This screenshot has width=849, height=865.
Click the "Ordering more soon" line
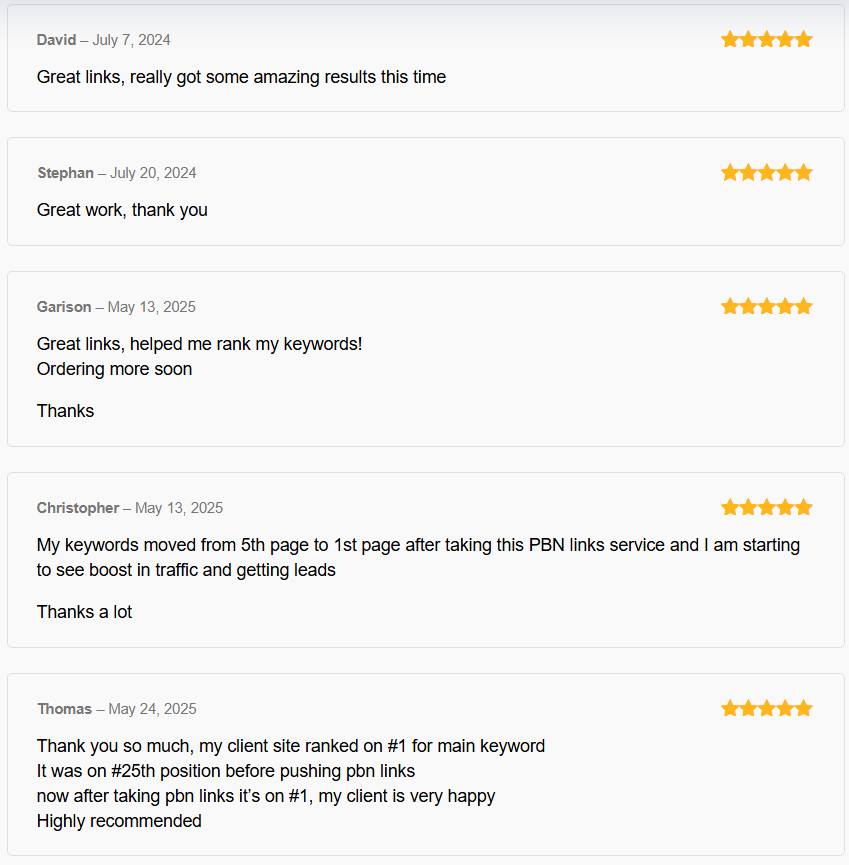click(x=114, y=369)
